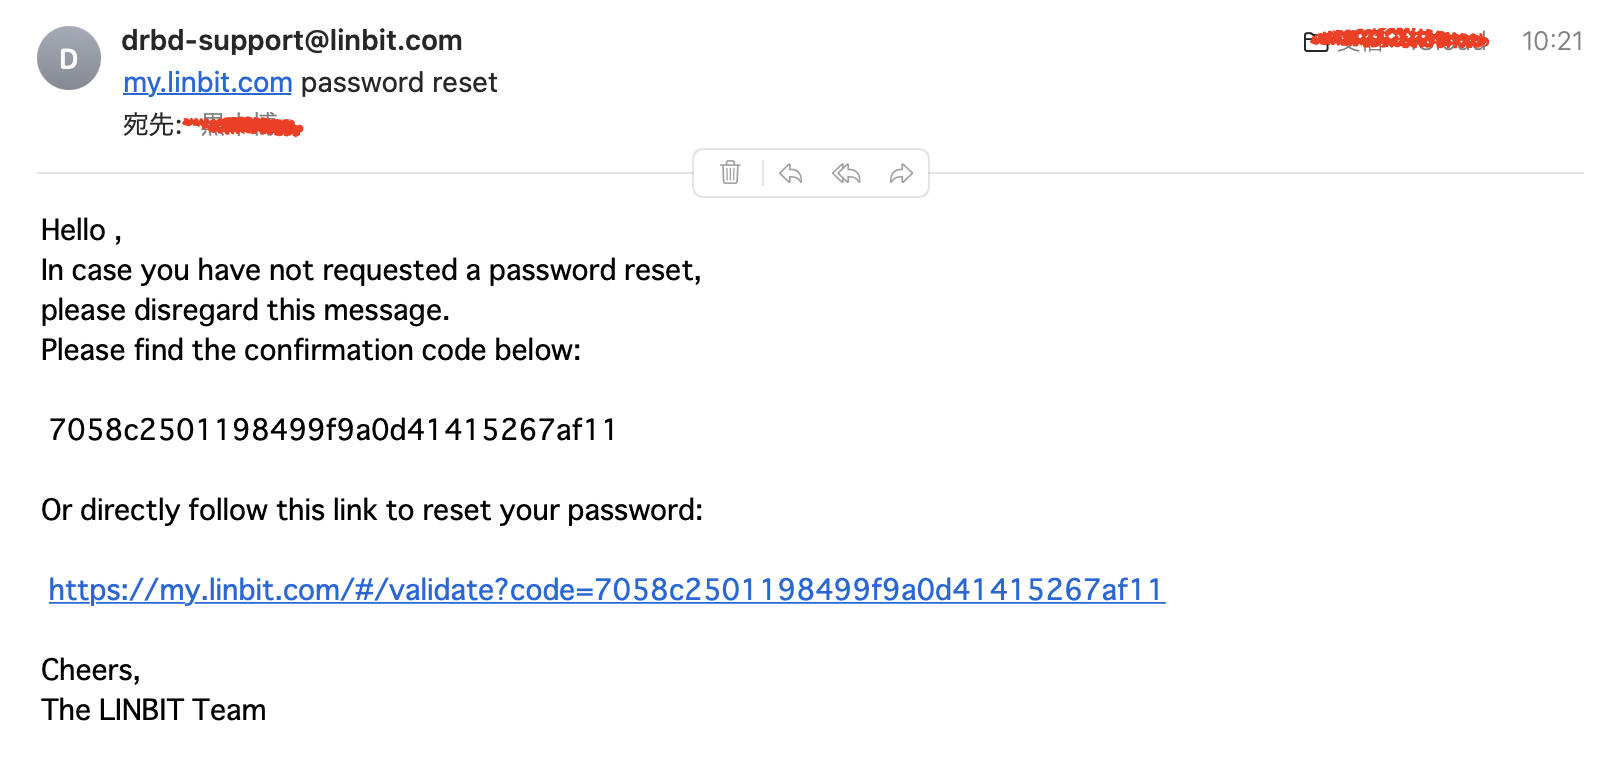Click the mailbox folder icon beside the time
This screenshot has width=1616, height=760.
[x=1315, y=42]
